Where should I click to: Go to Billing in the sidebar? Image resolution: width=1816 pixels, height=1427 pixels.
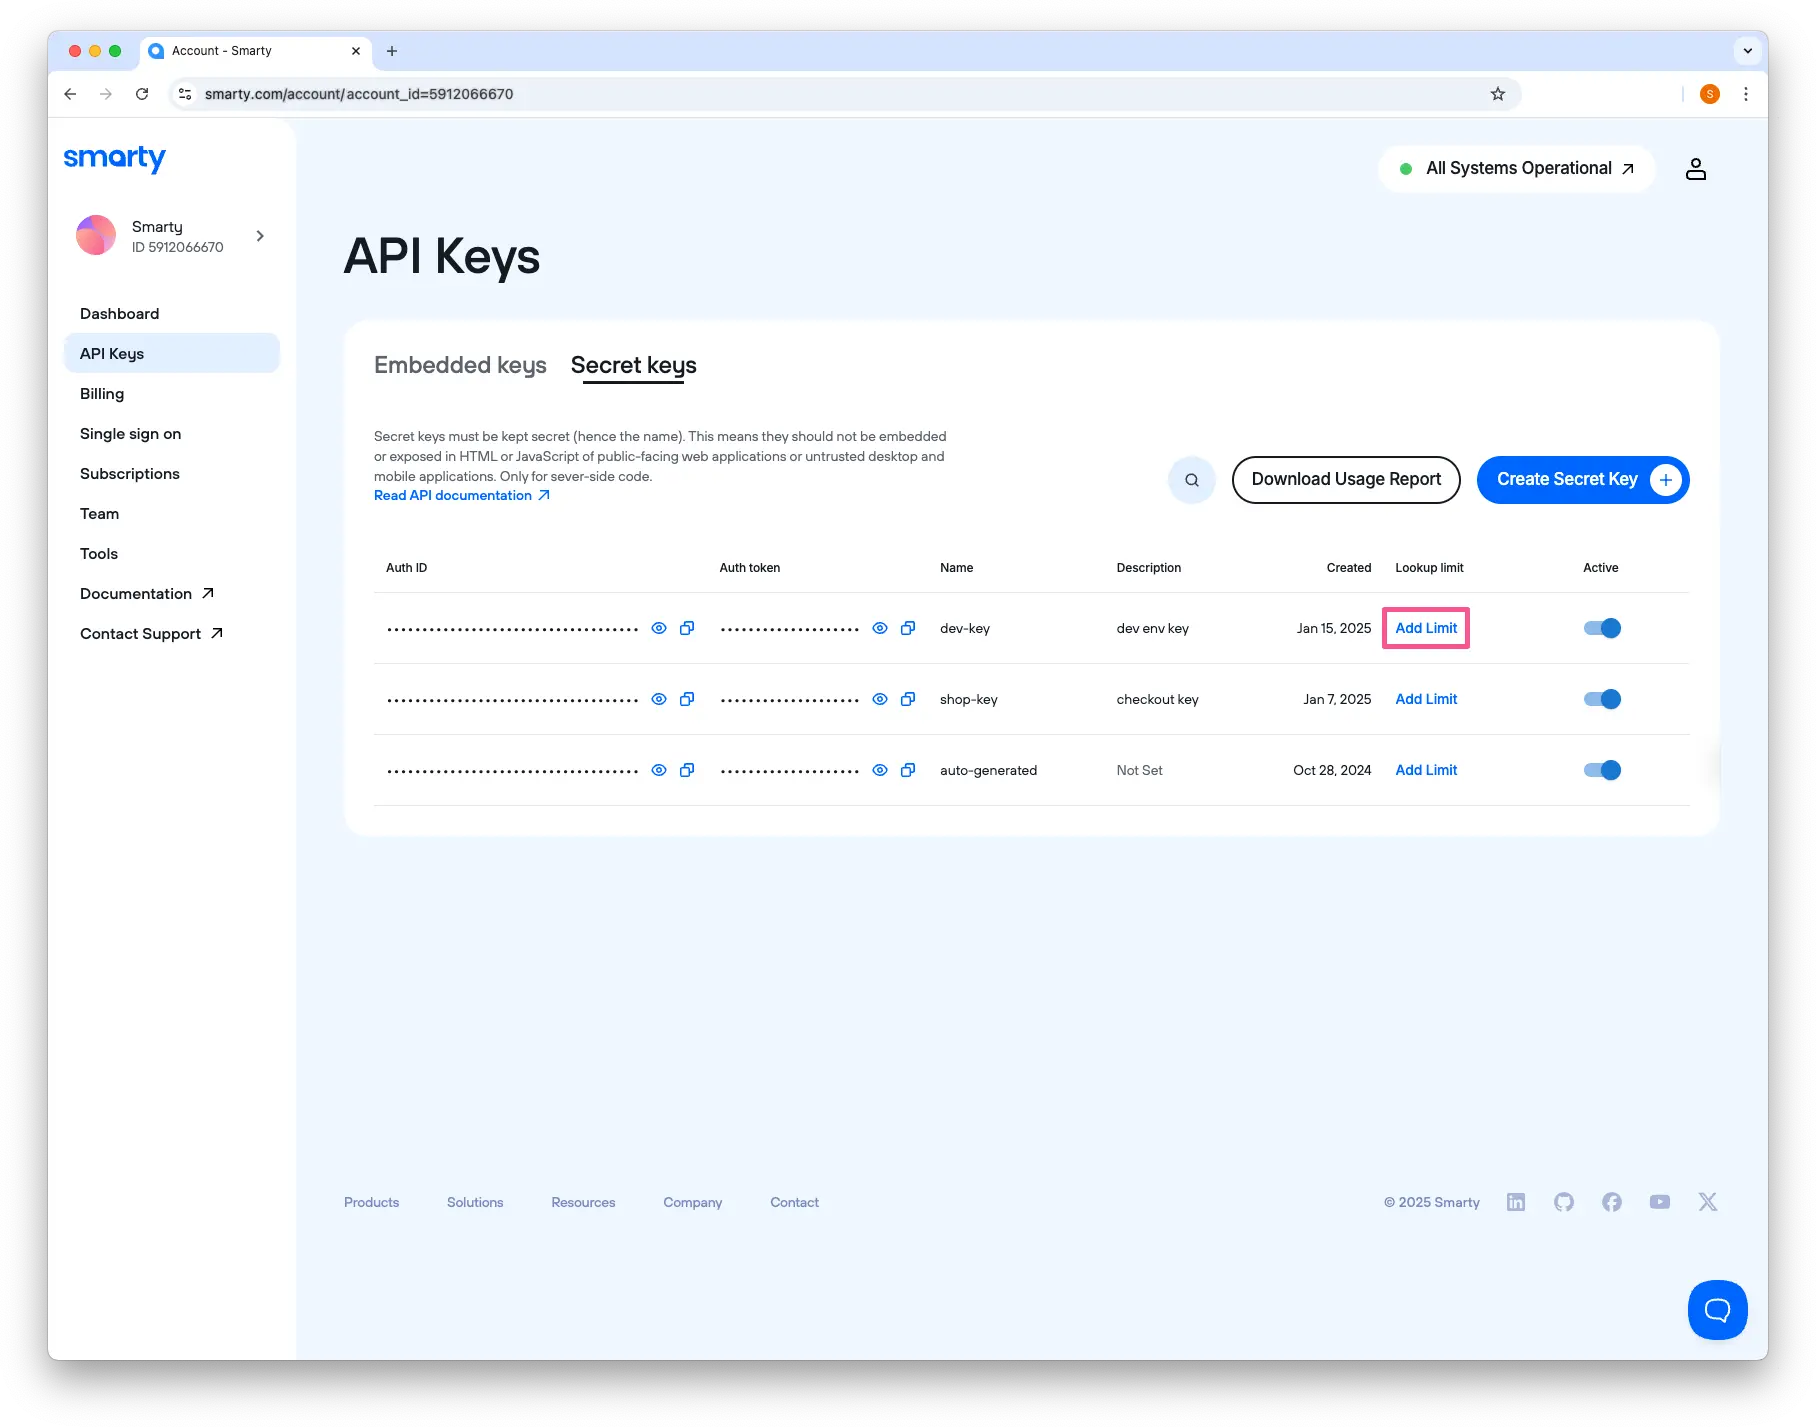point(102,394)
